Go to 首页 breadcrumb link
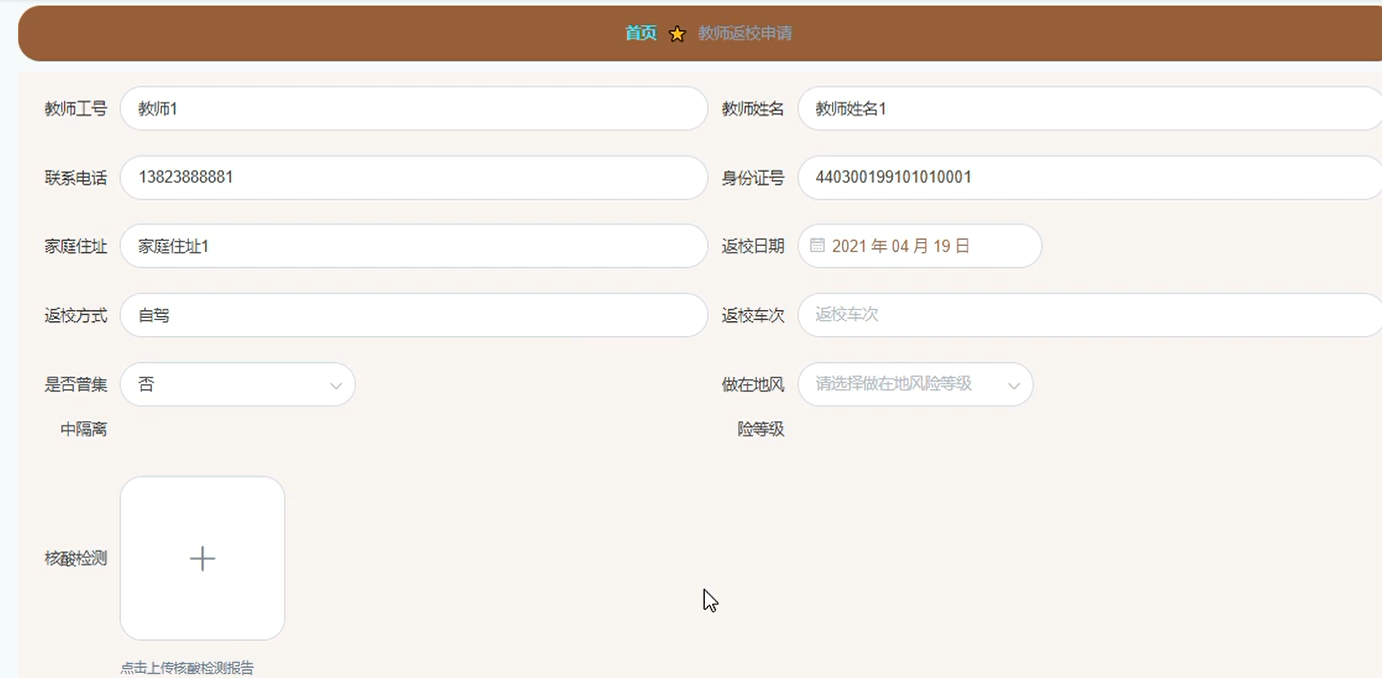 [x=640, y=33]
